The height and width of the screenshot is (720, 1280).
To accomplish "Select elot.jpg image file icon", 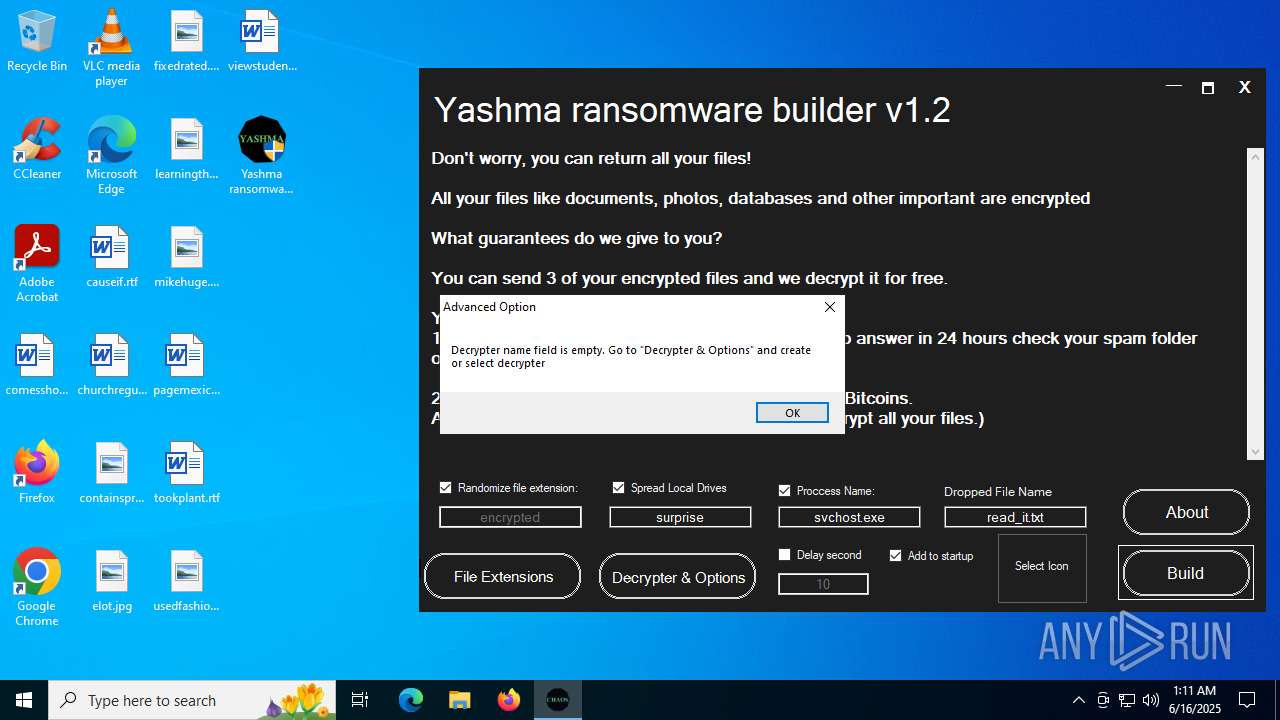I will pyautogui.click(x=111, y=581).
